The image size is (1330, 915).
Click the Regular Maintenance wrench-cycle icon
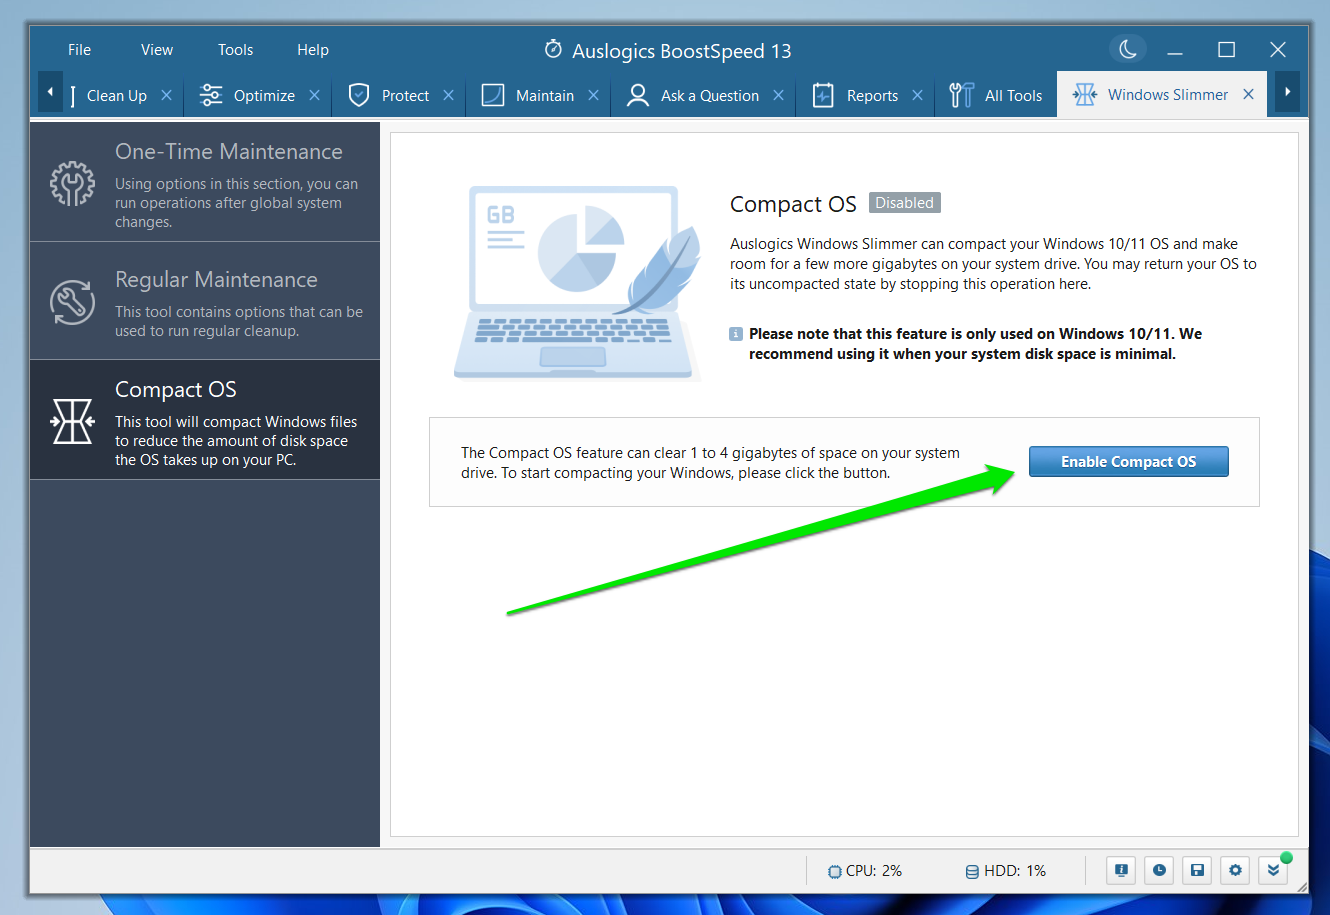73,301
